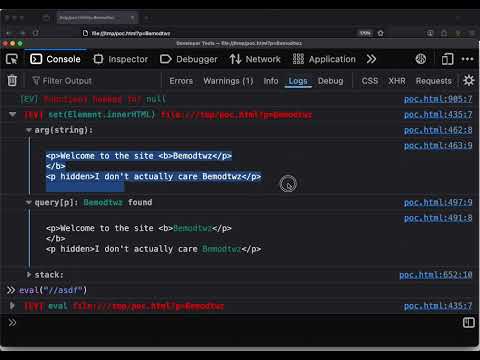Open poc.html:435:7 link on eval row
The height and width of the screenshot is (360, 480).
[438, 306]
